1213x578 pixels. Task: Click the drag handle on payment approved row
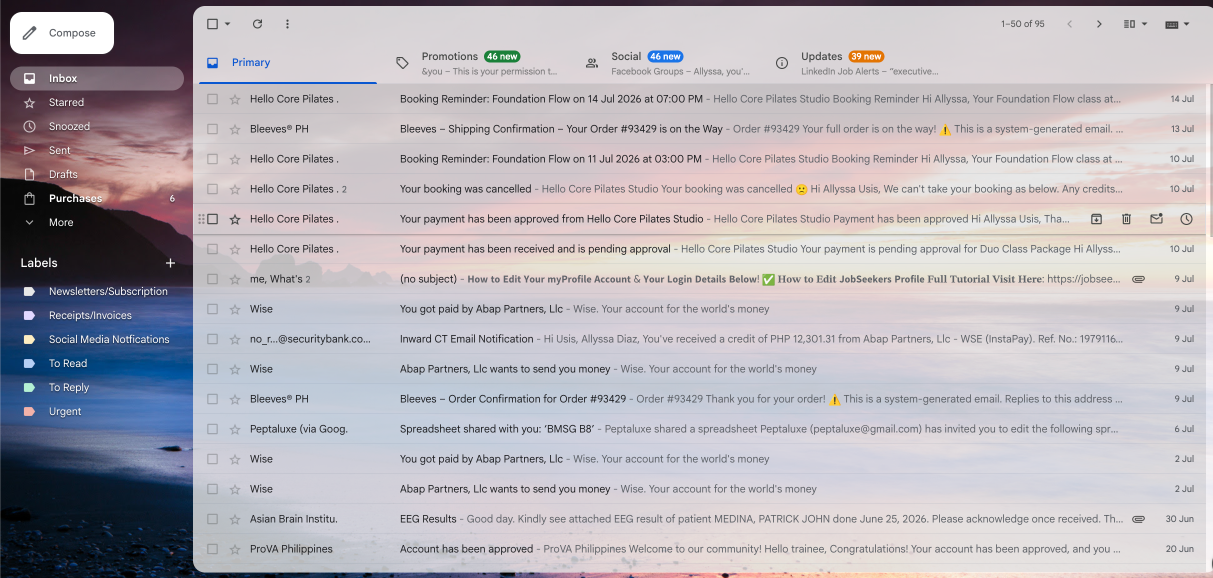201,219
